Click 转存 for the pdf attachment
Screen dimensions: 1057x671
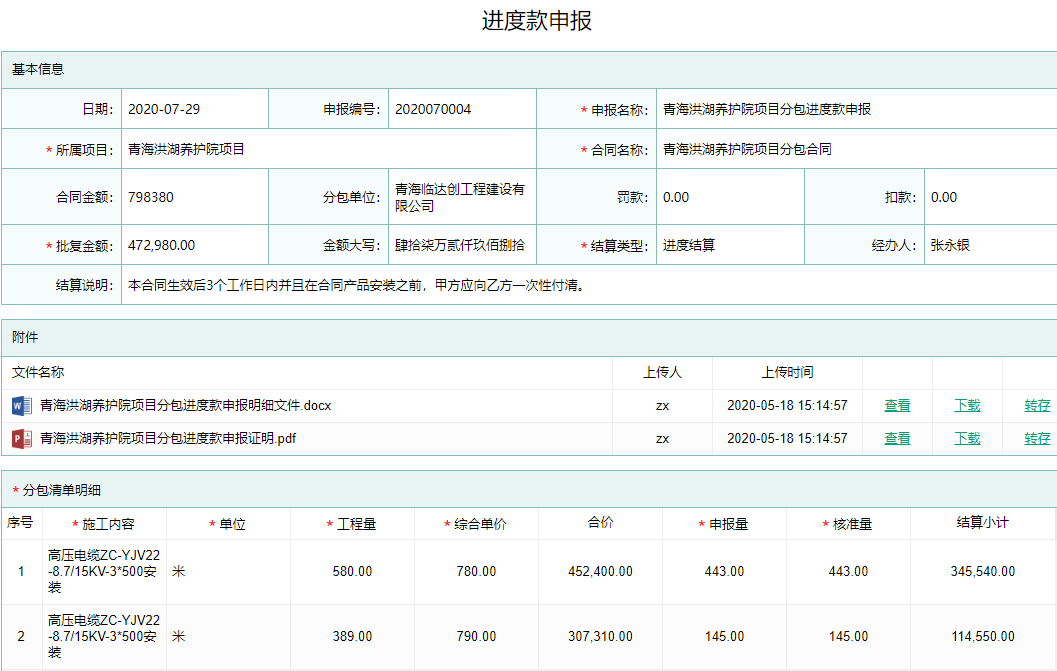click(1037, 439)
